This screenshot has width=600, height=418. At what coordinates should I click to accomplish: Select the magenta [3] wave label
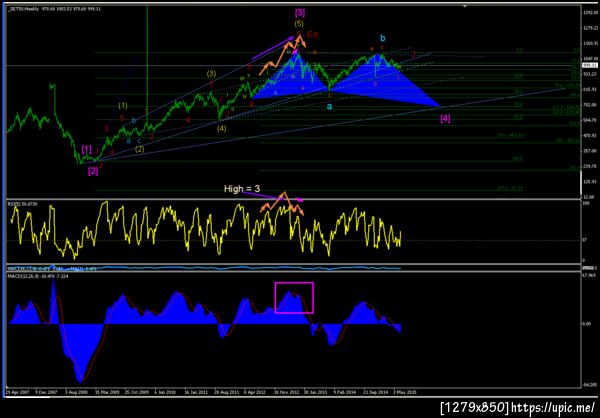point(300,13)
